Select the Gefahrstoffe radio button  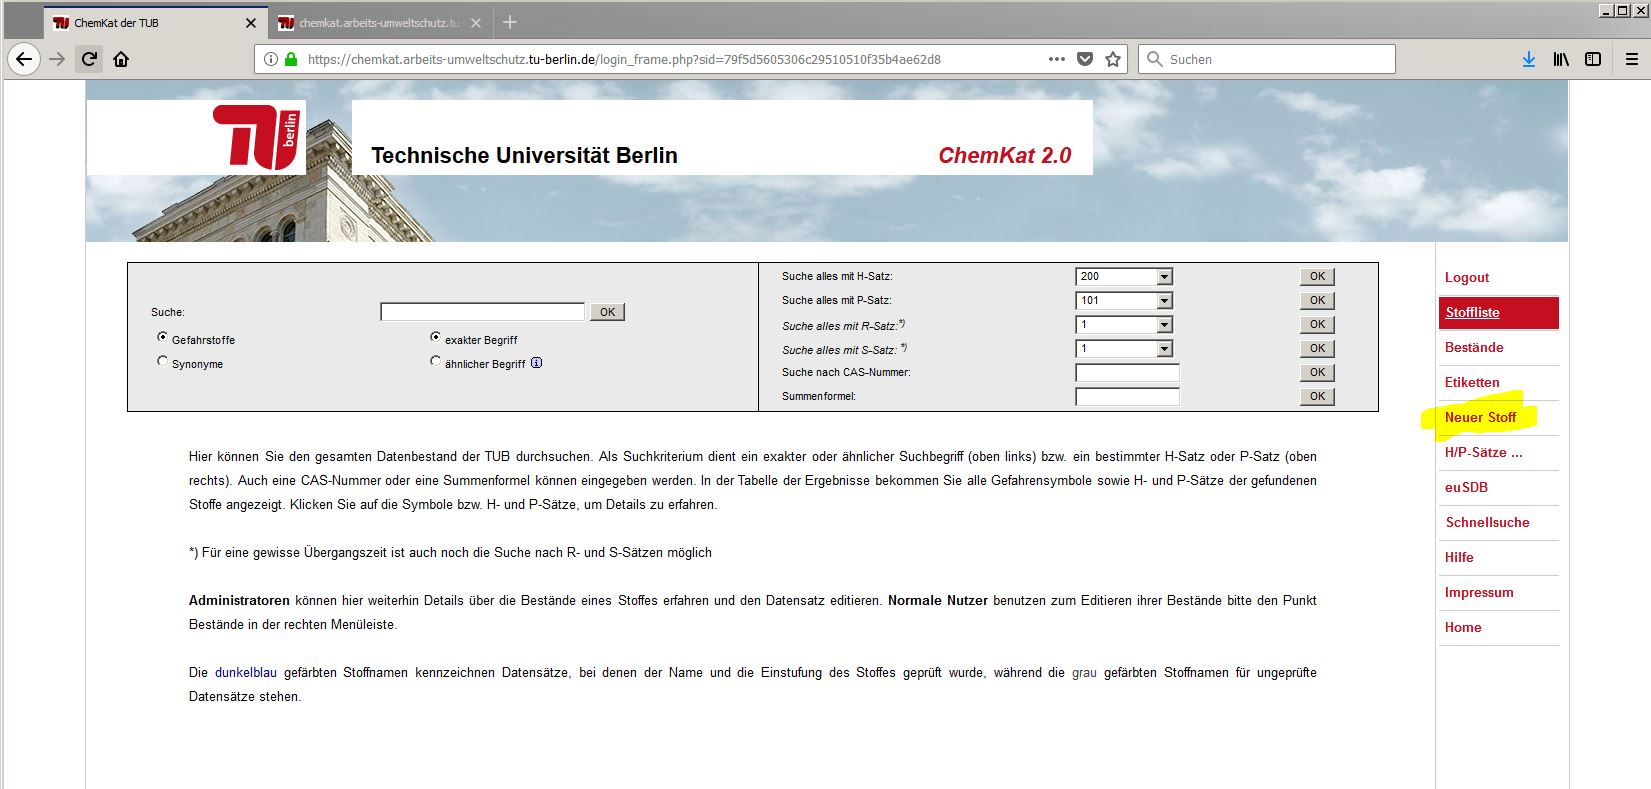coord(162,338)
